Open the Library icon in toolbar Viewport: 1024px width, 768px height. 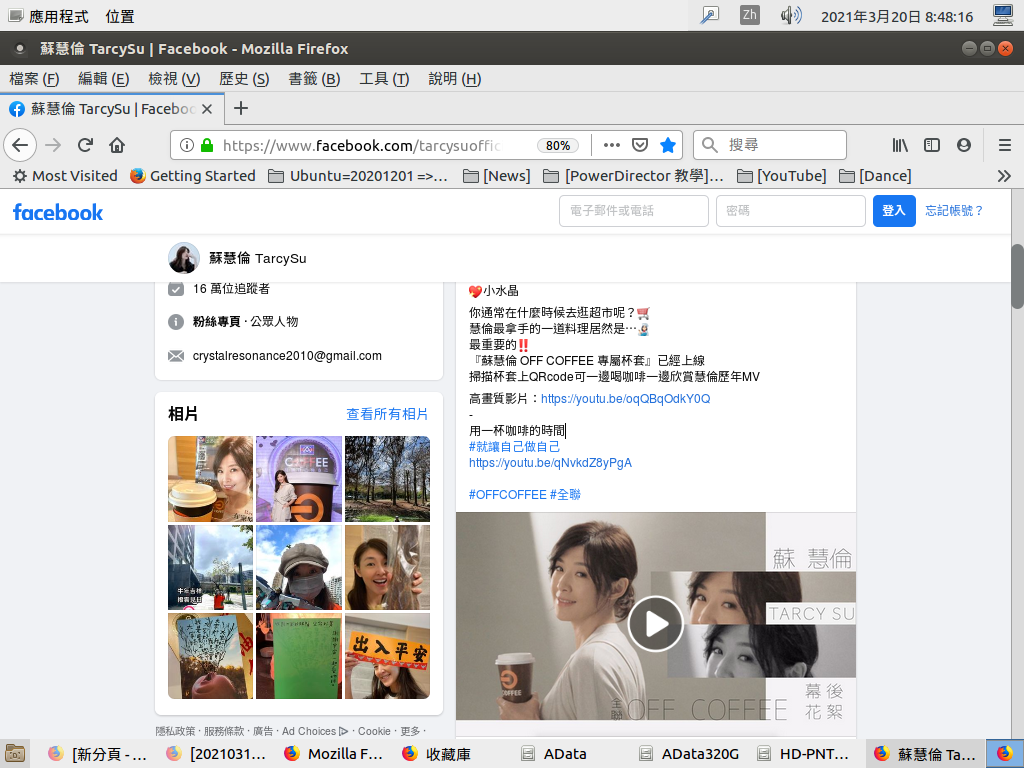[900, 145]
